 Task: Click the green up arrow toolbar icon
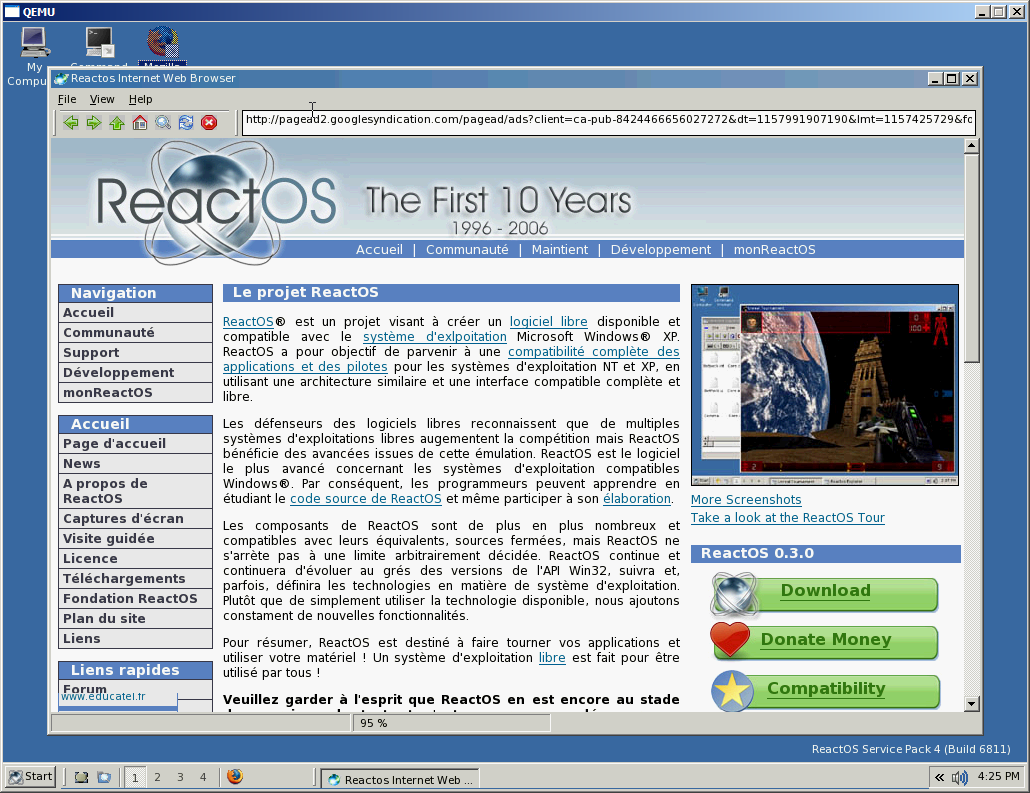coord(117,122)
